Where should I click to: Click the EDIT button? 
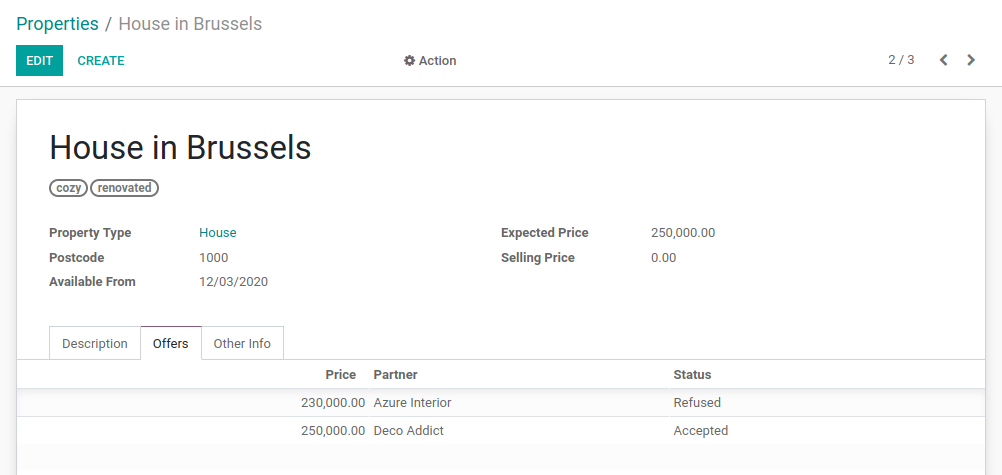point(39,61)
